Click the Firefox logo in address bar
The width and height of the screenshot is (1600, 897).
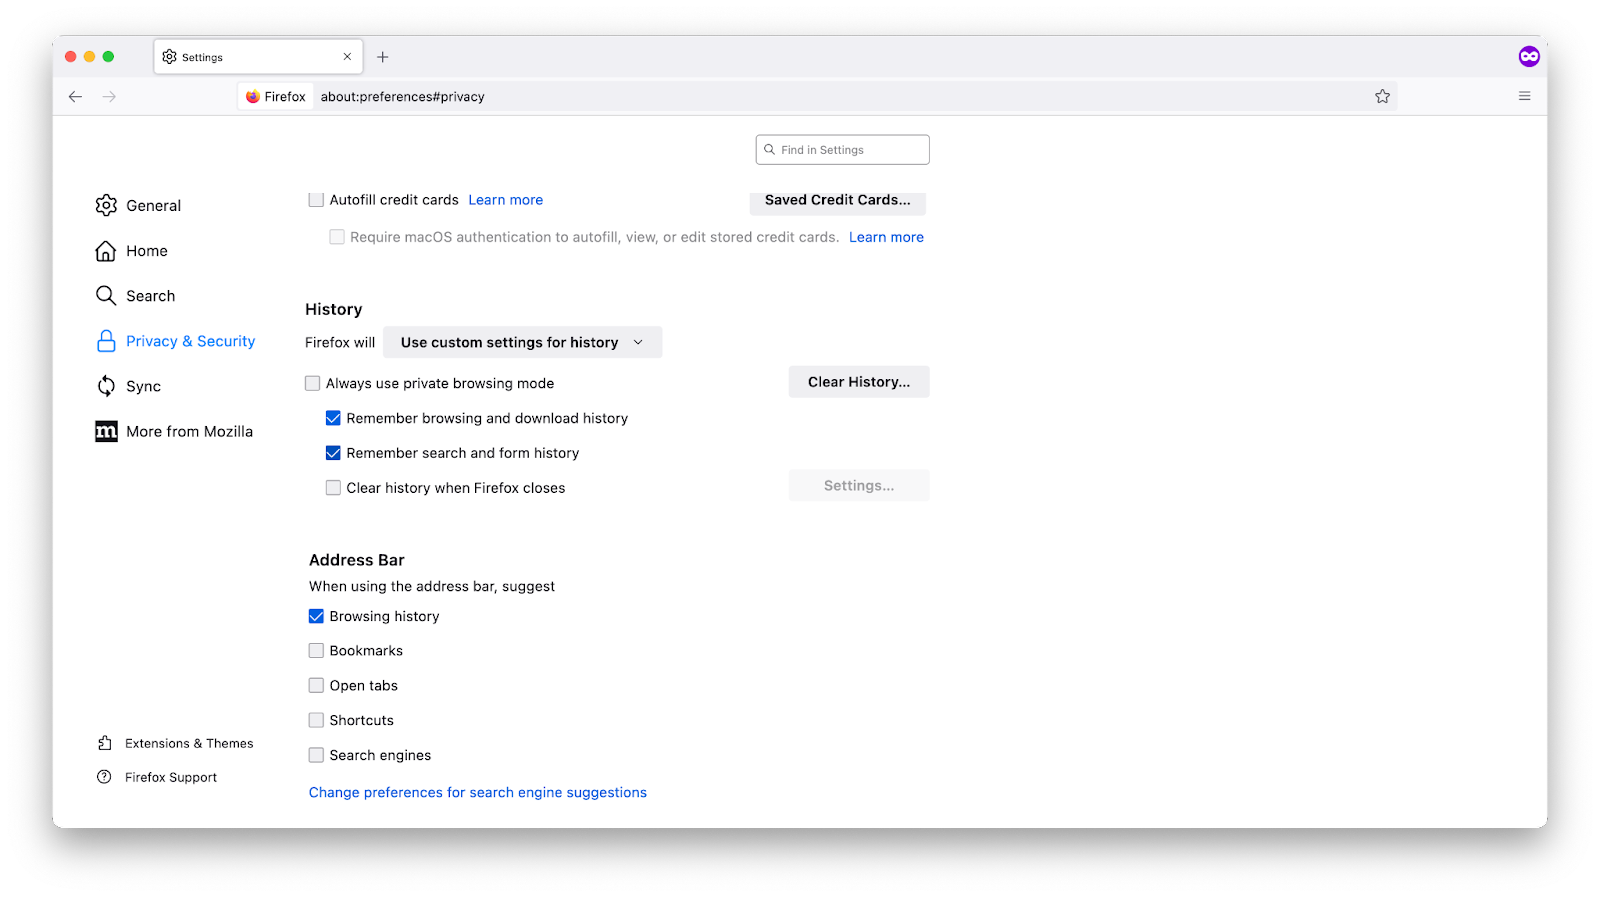tap(253, 97)
